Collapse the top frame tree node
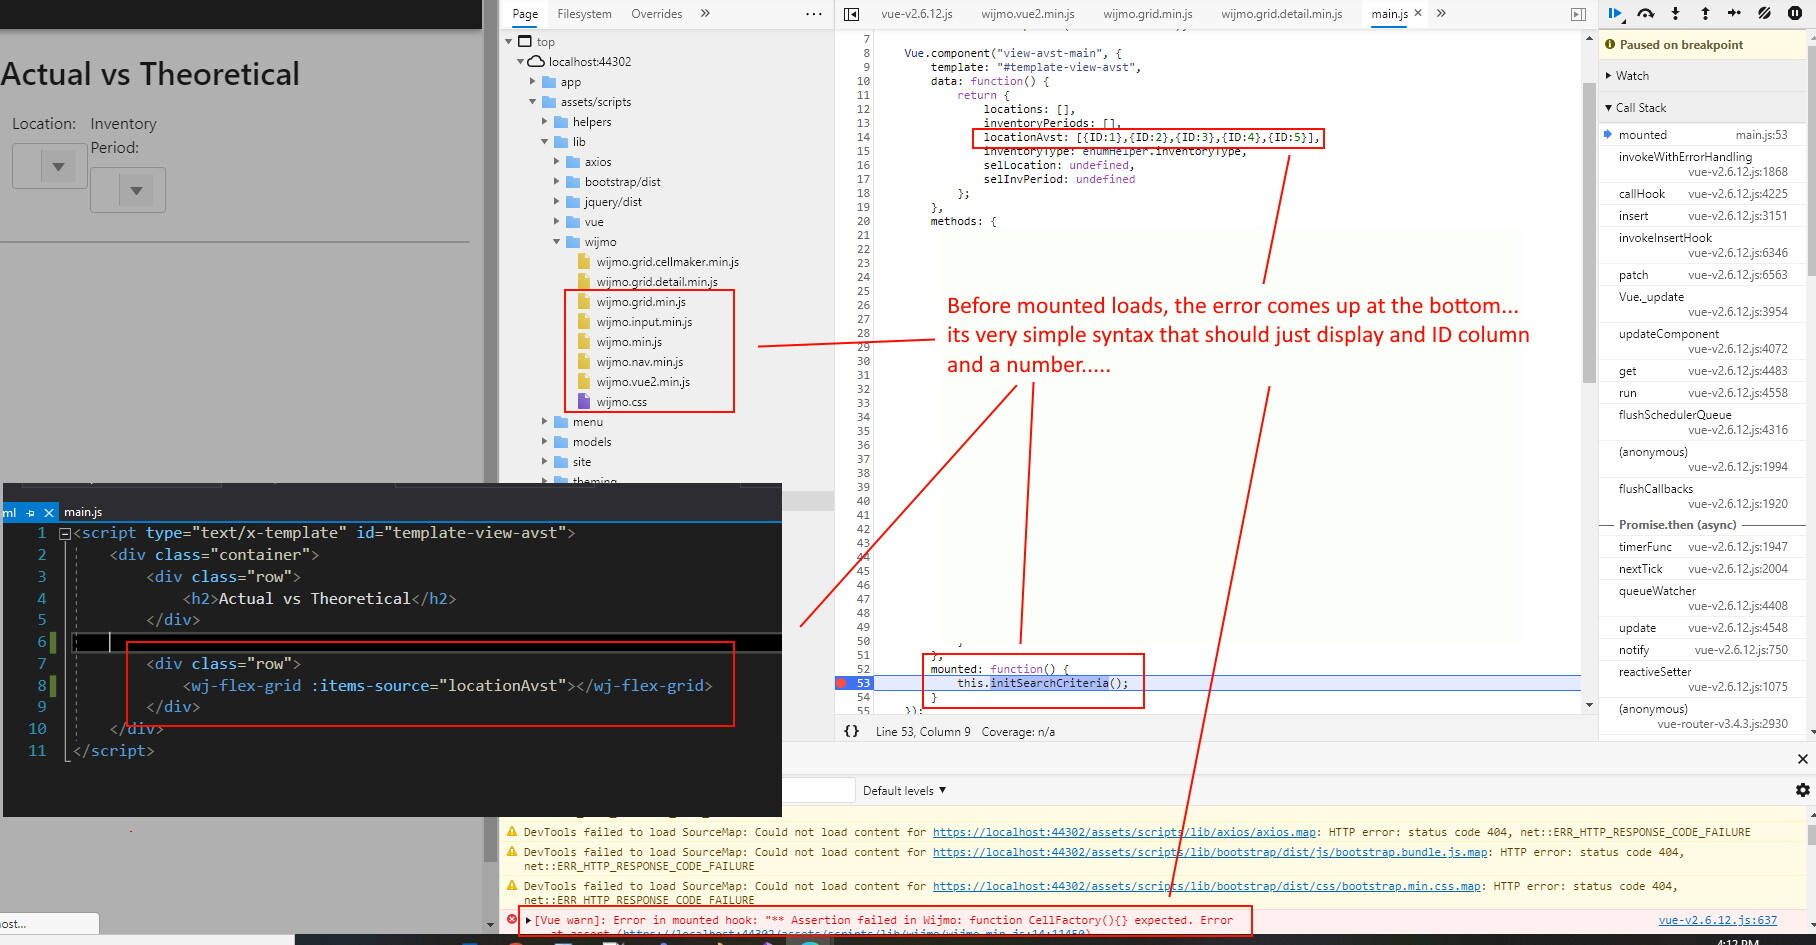The width and height of the screenshot is (1816, 945). coord(509,41)
